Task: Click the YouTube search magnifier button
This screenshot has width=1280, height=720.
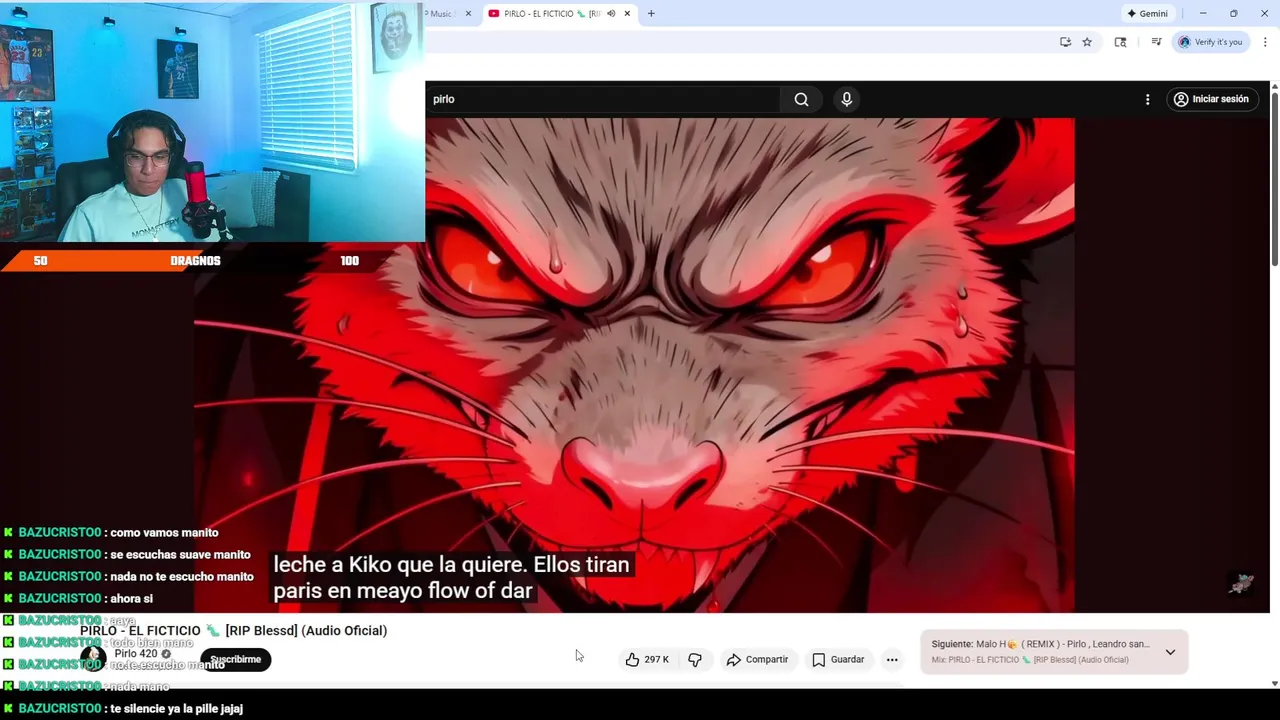Action: pyautogui.click(x=801, y=99)
